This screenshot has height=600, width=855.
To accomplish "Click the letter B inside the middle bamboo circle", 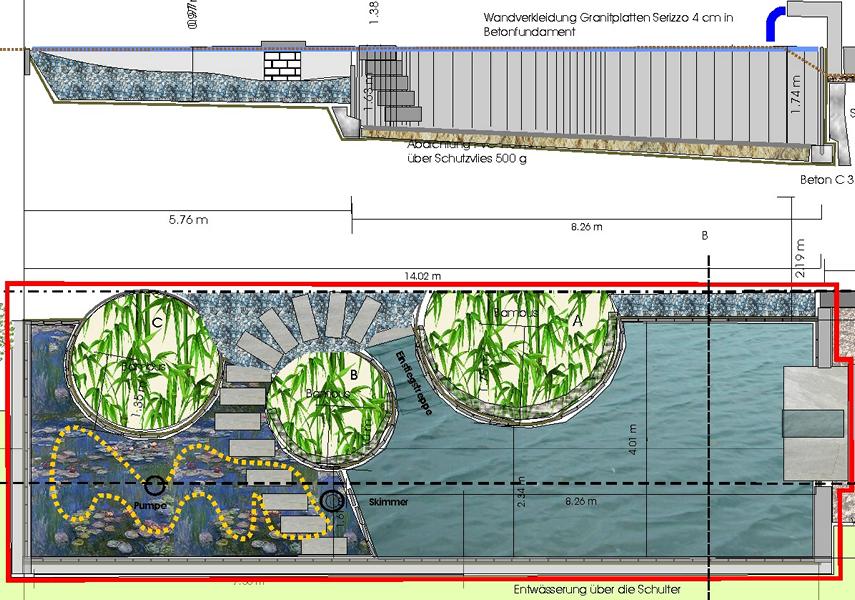I will click(x=354, y=375).
